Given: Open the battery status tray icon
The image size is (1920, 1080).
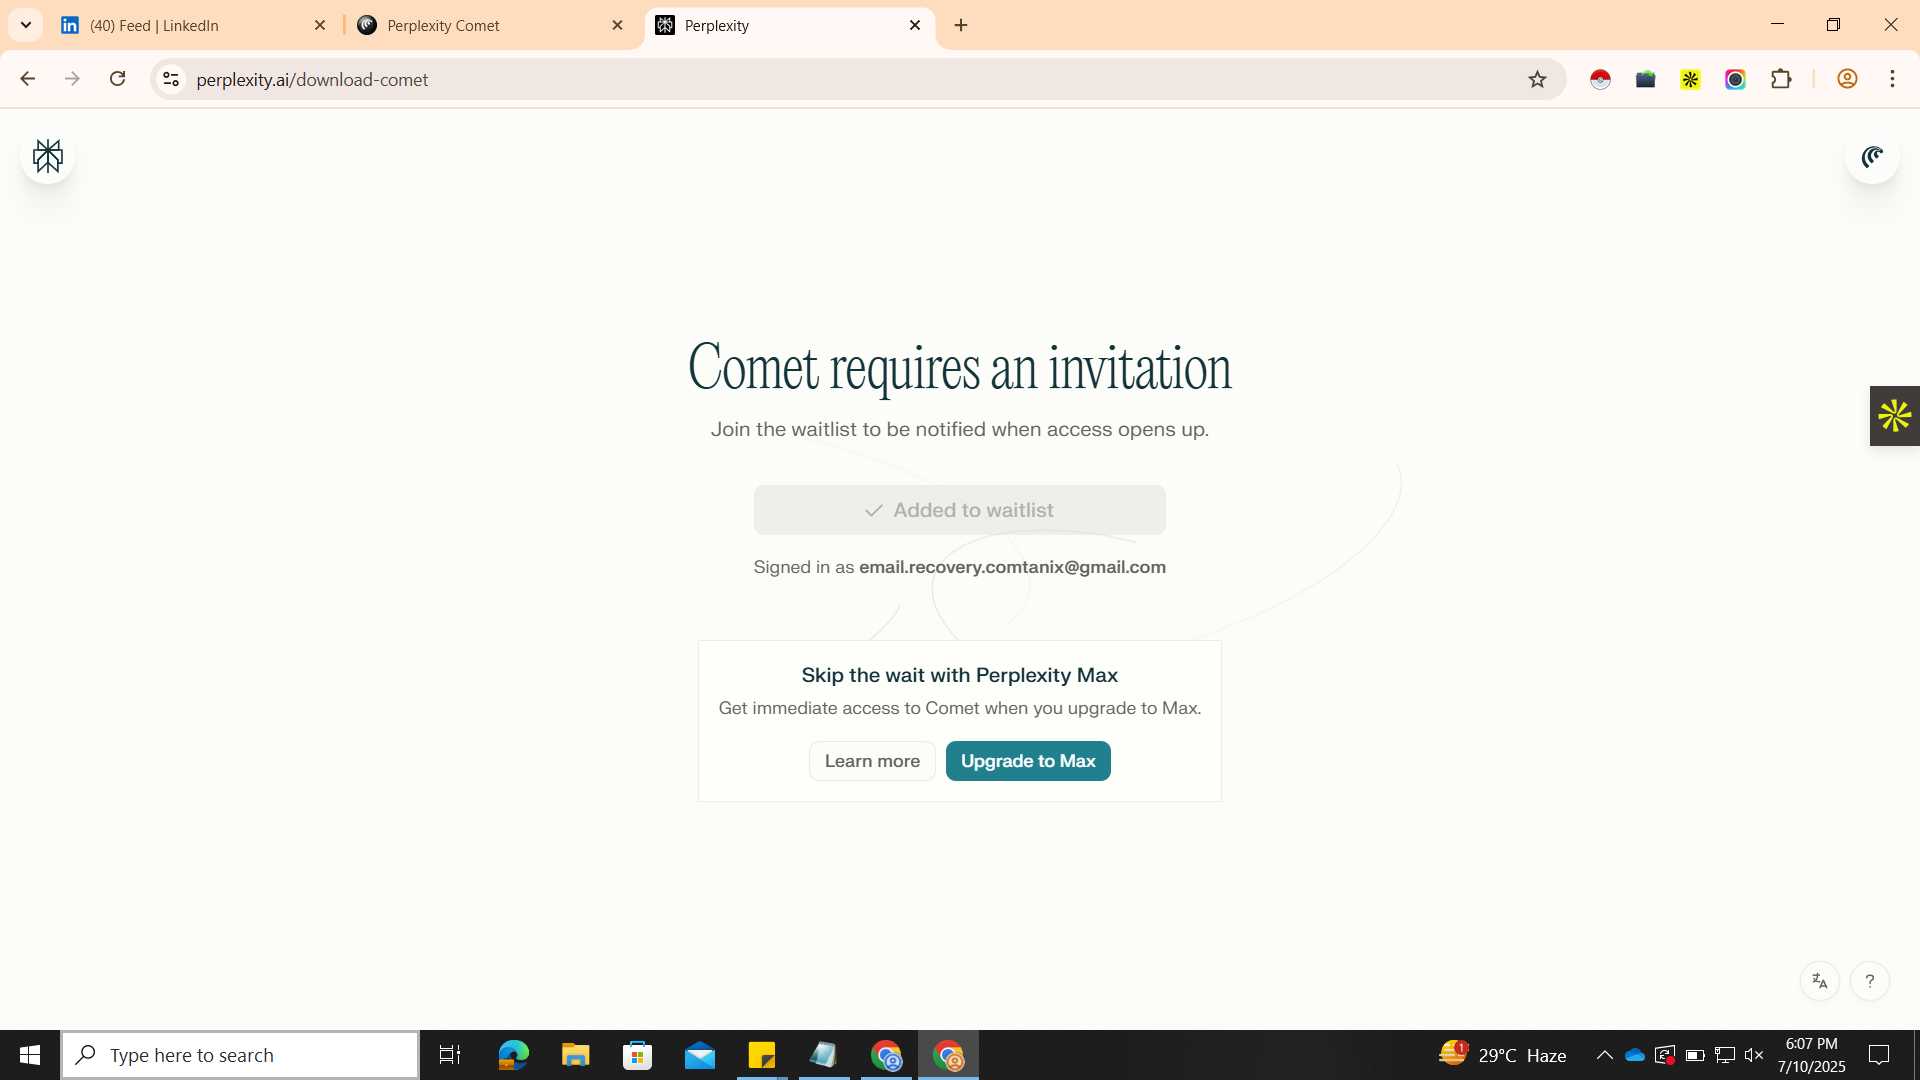Looking at the screenshot, I should point(1695,1055).
